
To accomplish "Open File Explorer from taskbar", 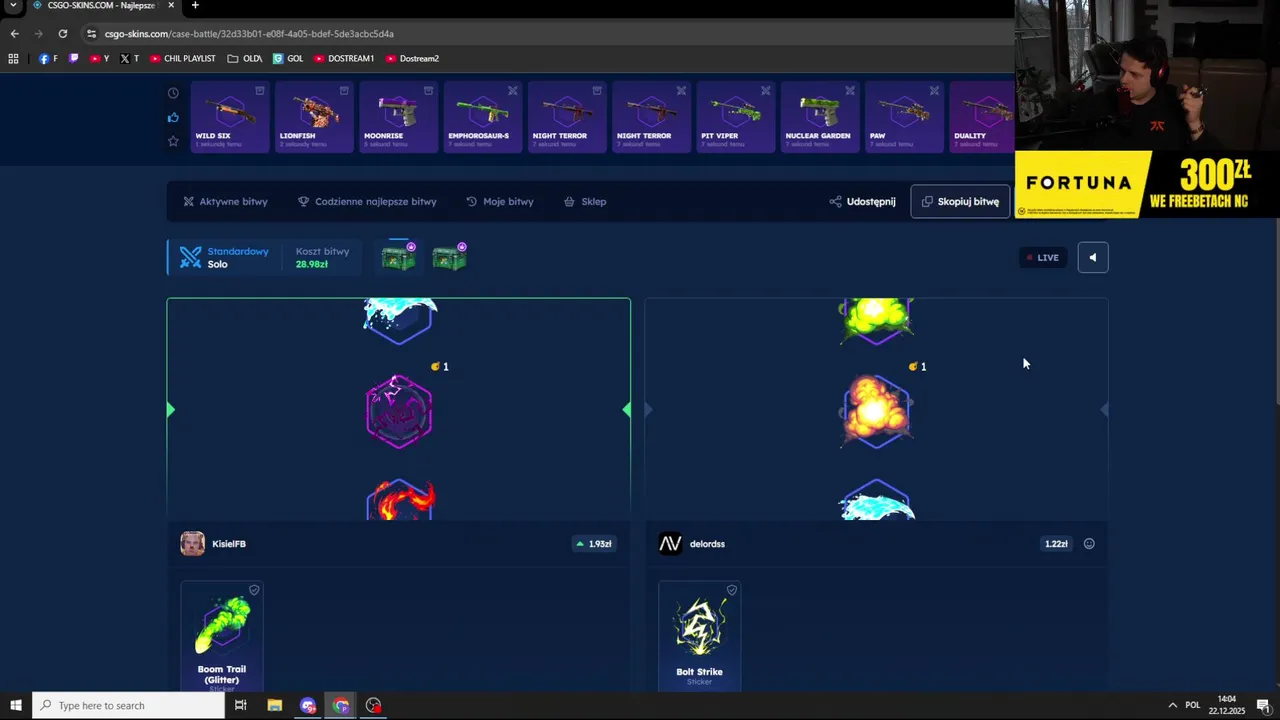I will [x=274, y=705].
